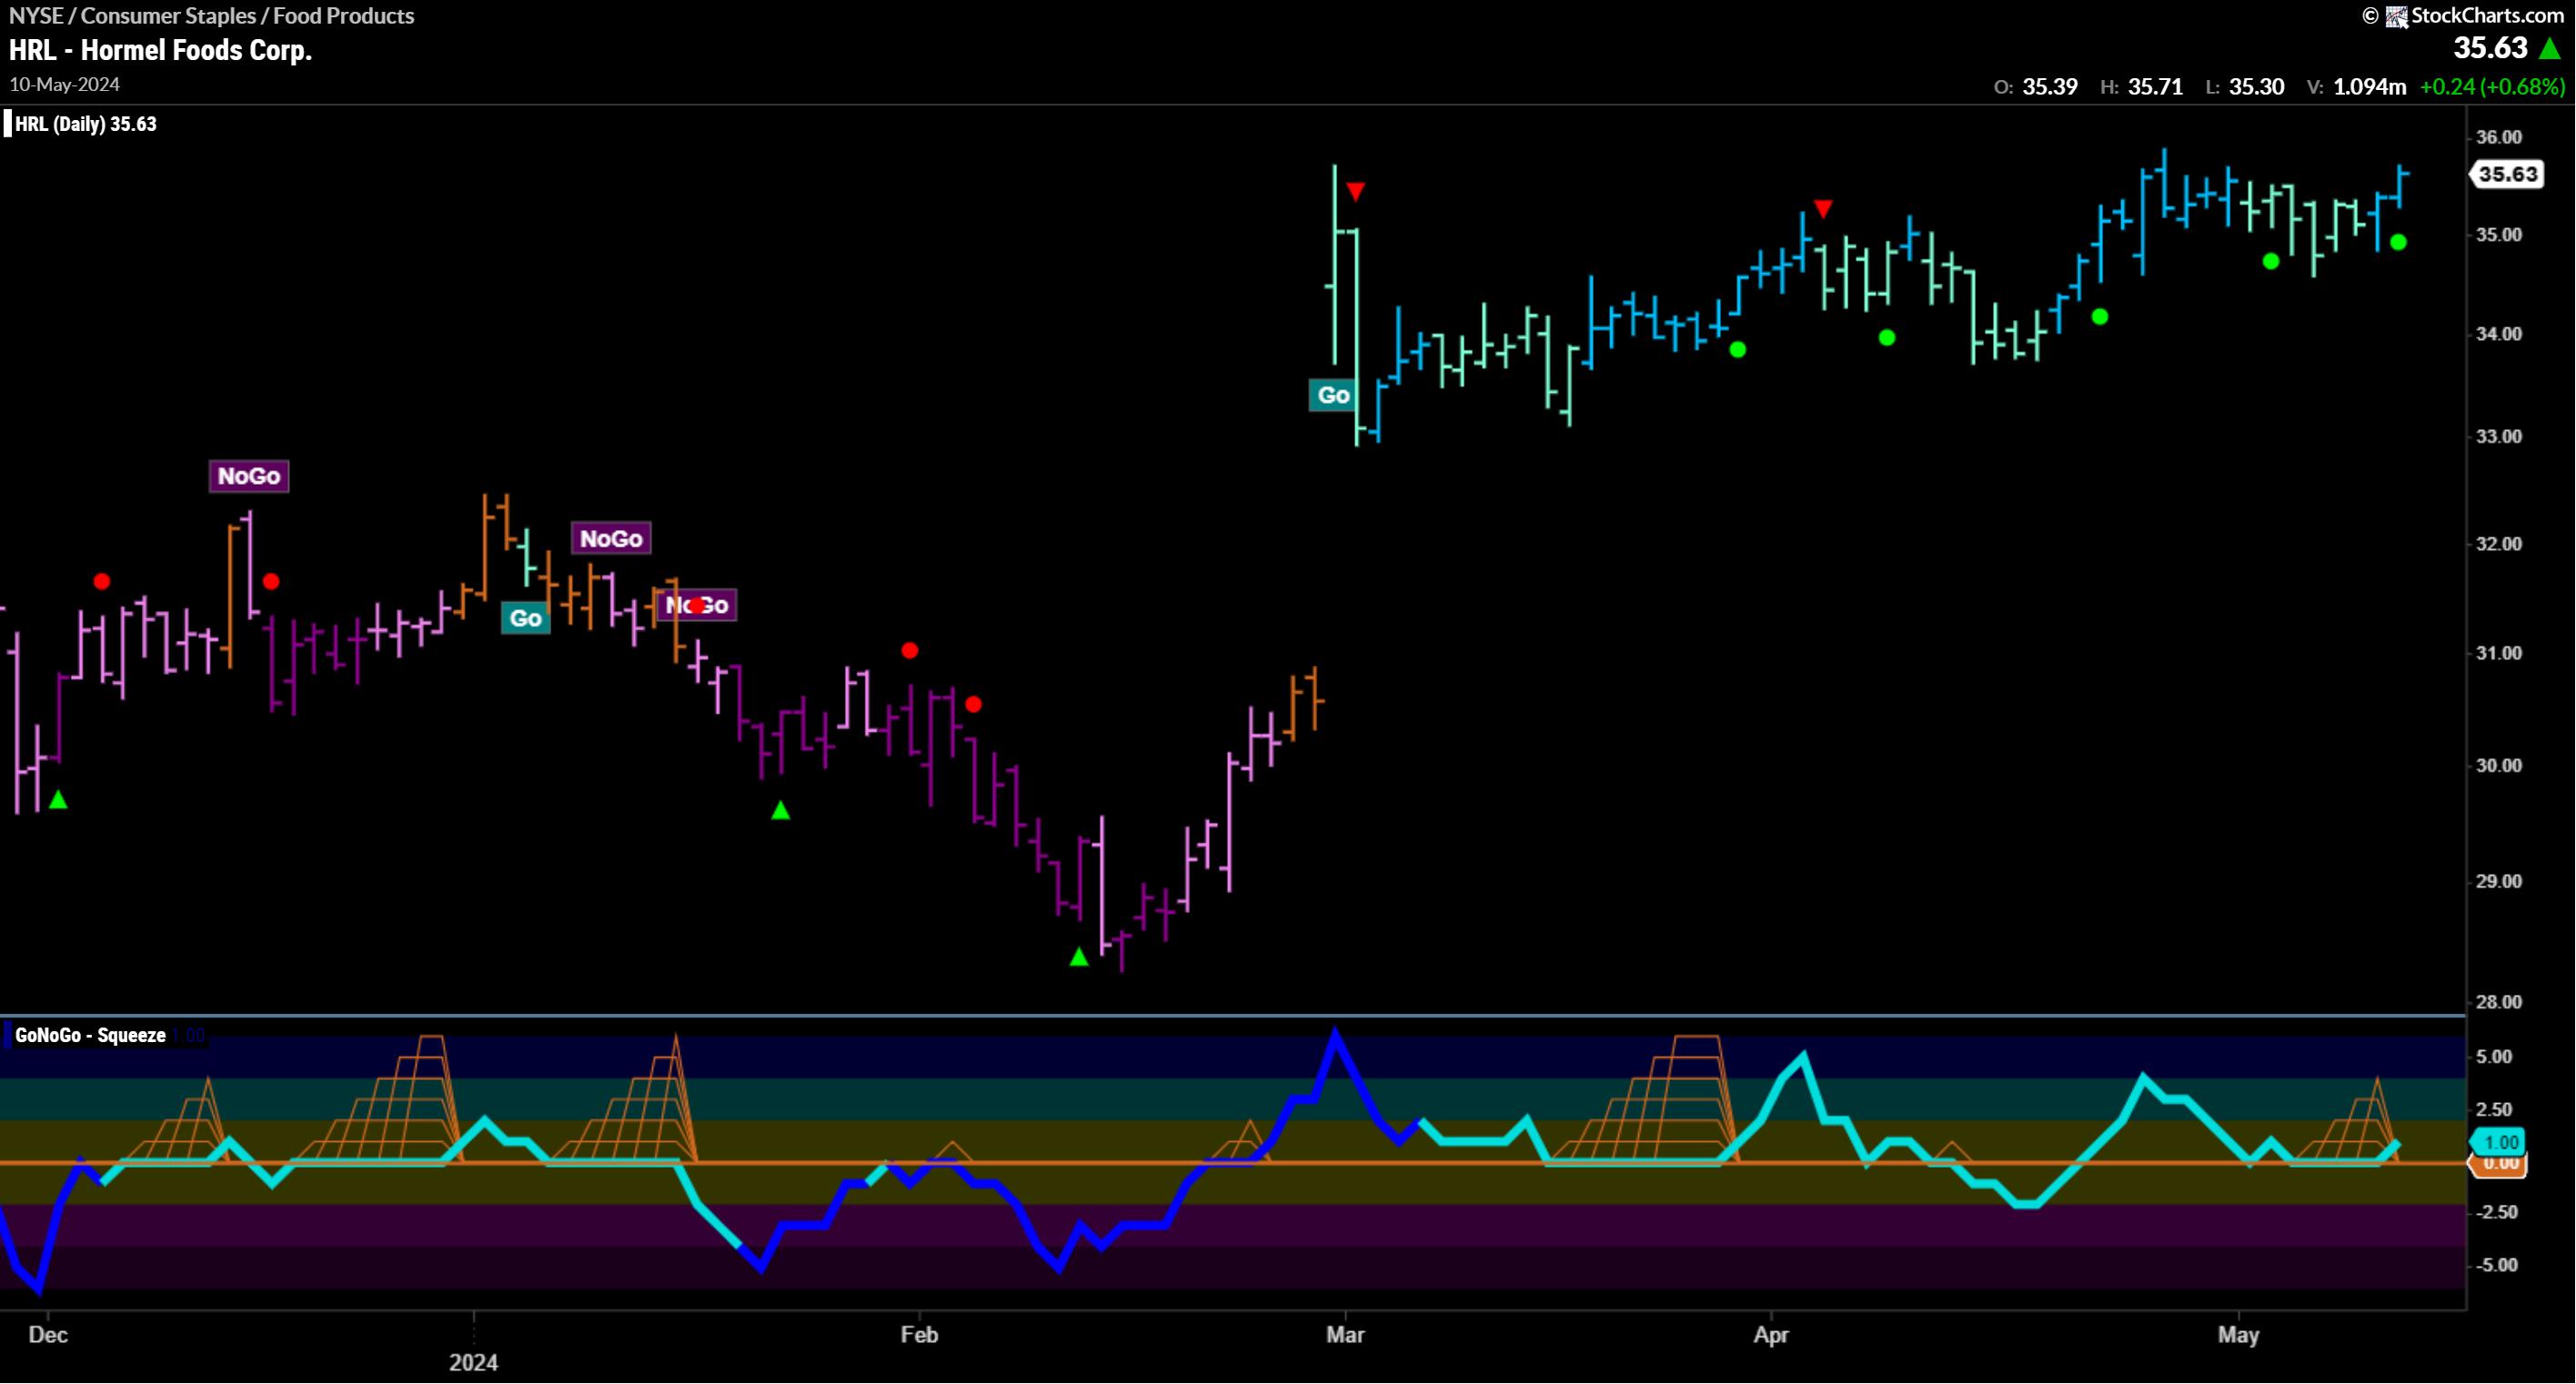Click the red down triangle marker in early April
The image size is (2576, 1384).
coord(1823,208)
